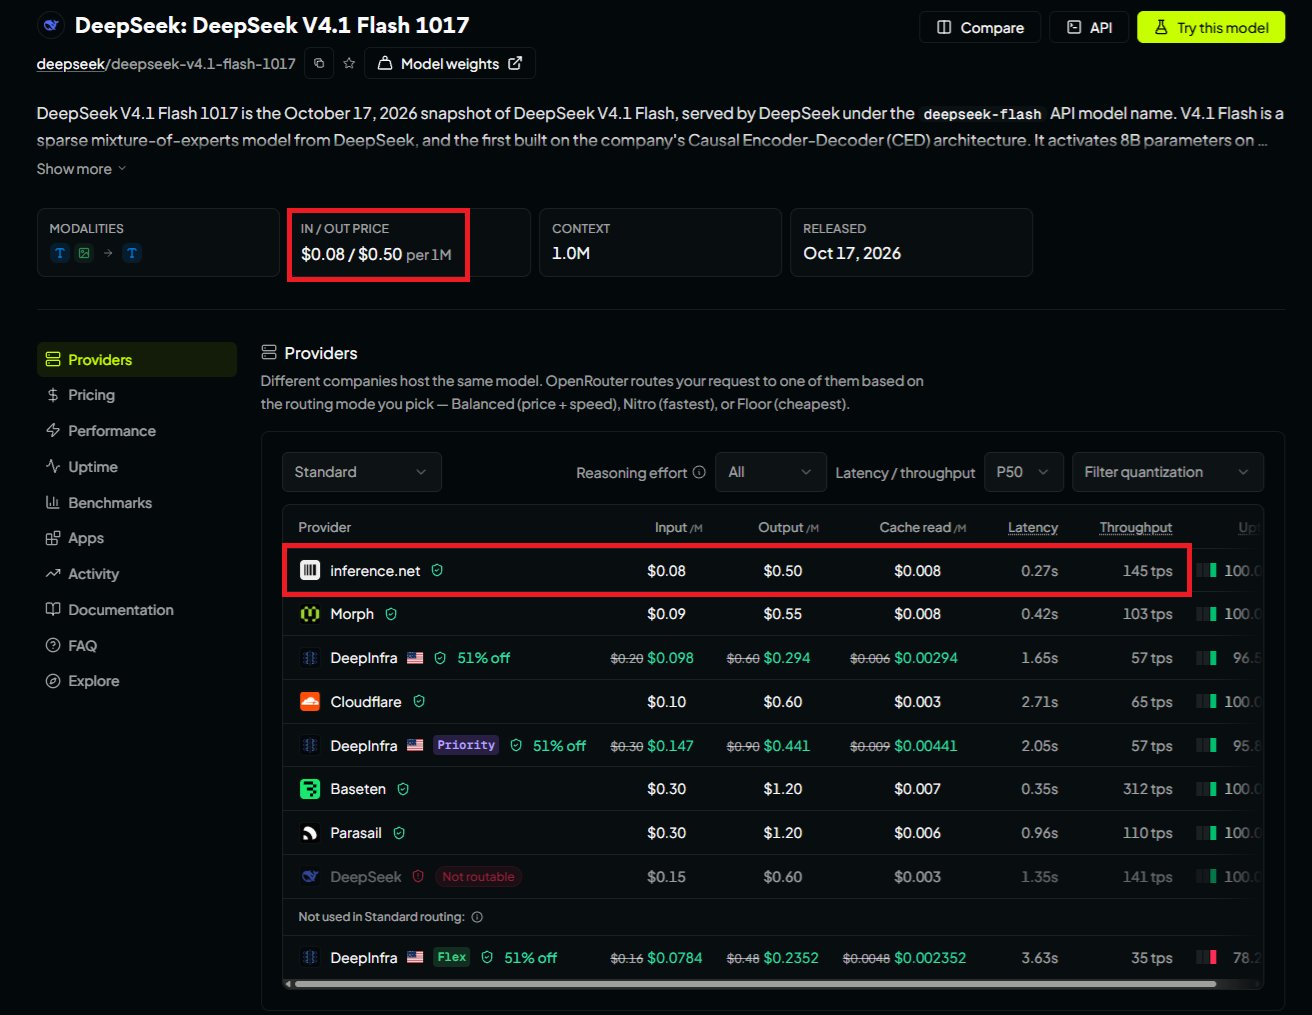Click the Flex badge on DeepInfra
The width and height of the screenshot is (1312, 1015).
[452, 957]
